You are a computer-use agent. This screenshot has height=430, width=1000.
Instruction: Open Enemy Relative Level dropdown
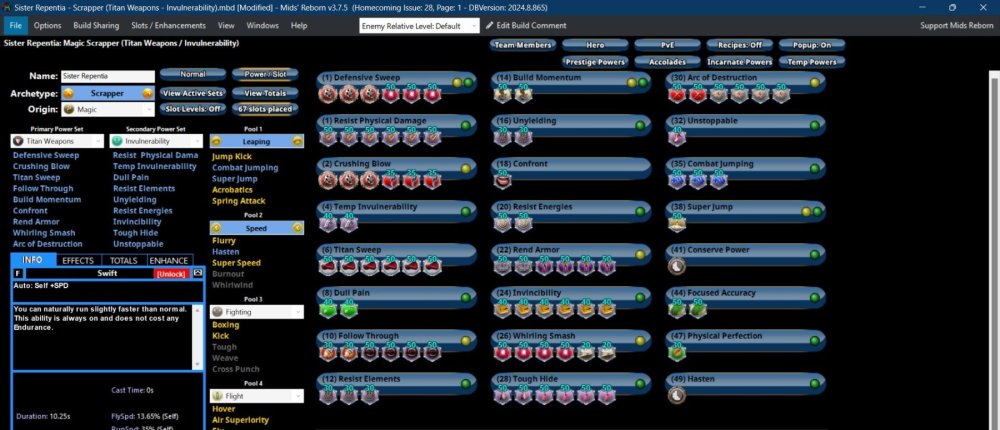420,25
